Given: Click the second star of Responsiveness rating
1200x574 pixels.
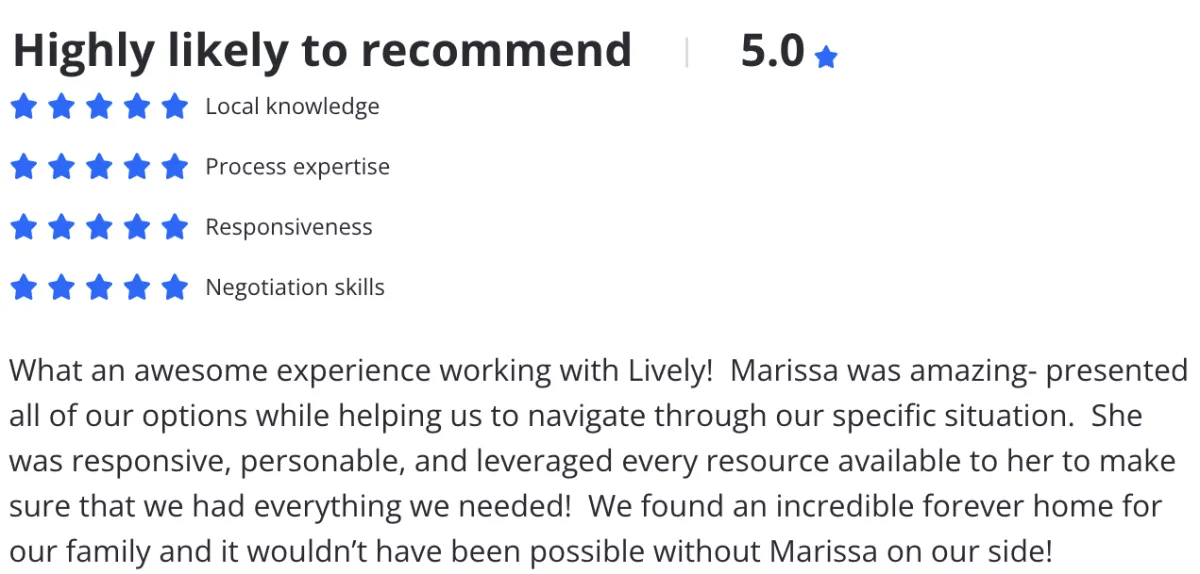Looking at the screenshot, I should [x=61, y=227].
